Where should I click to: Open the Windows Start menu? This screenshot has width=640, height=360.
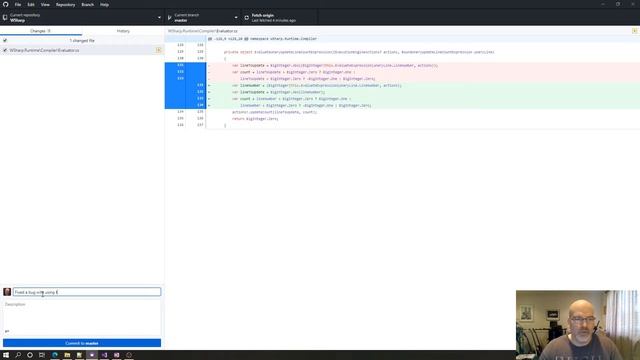tap(6, 355)
